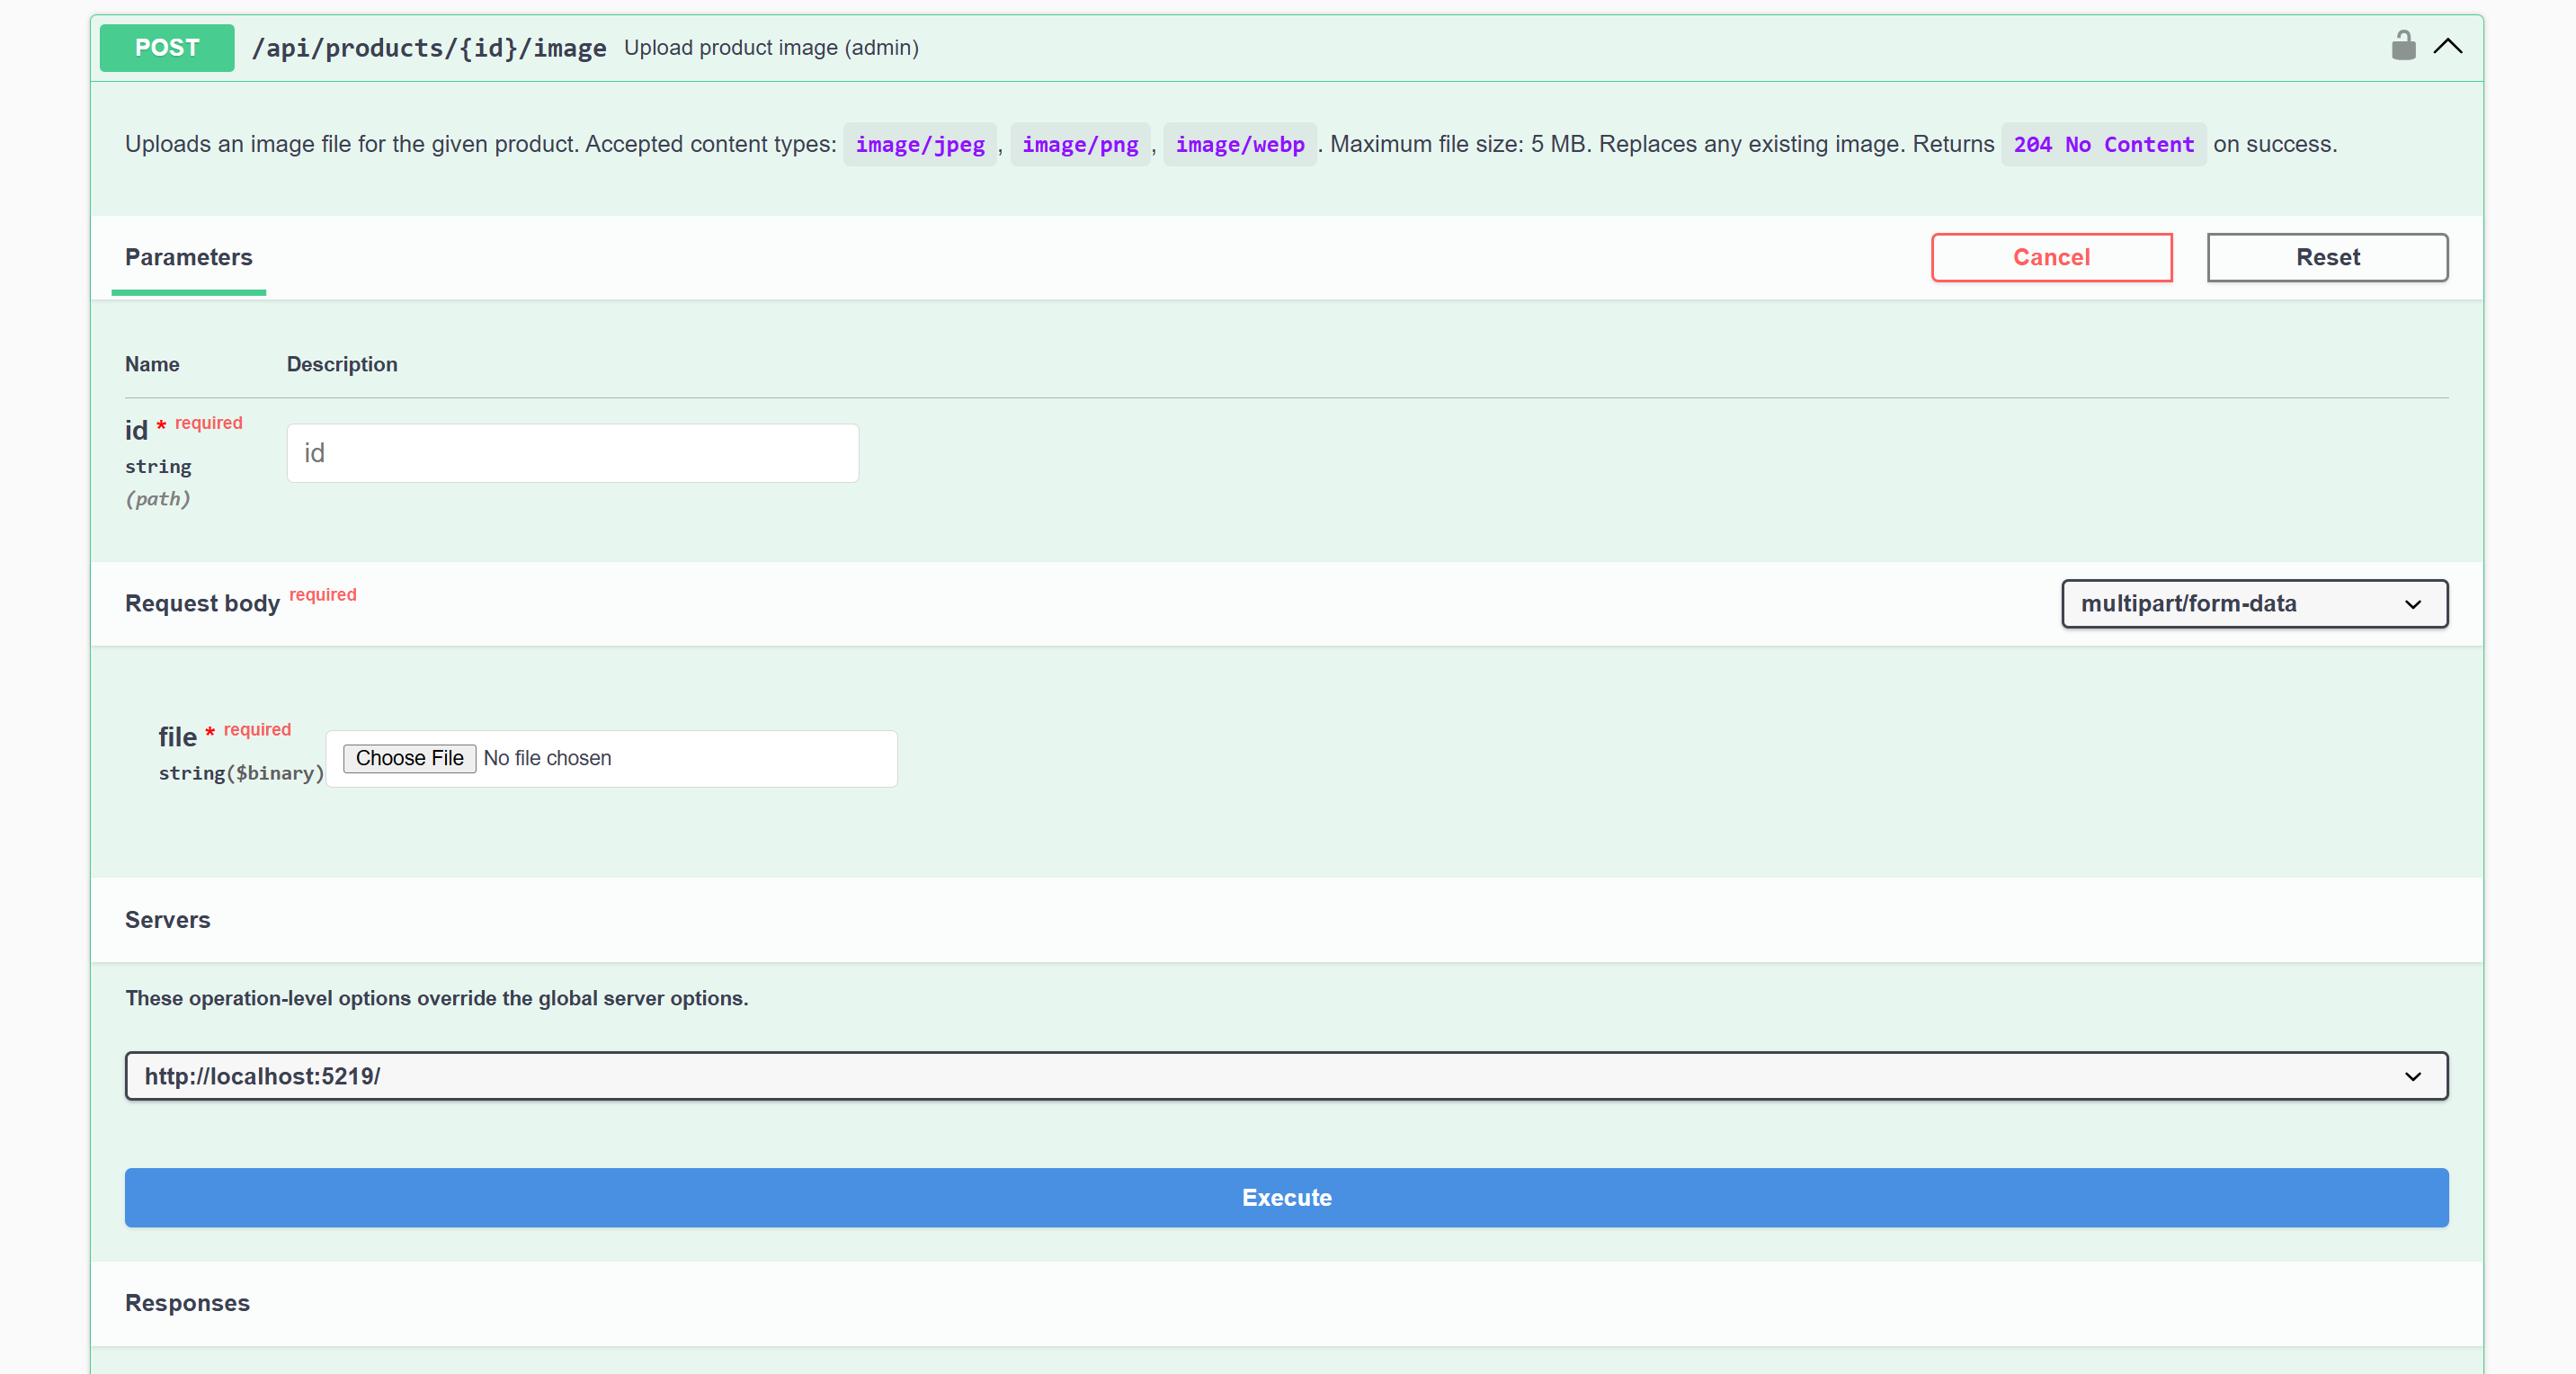Screen dimensions: 2576x1374
Task: Click the operation-level options override note
Action: click(x=436, y=998)
